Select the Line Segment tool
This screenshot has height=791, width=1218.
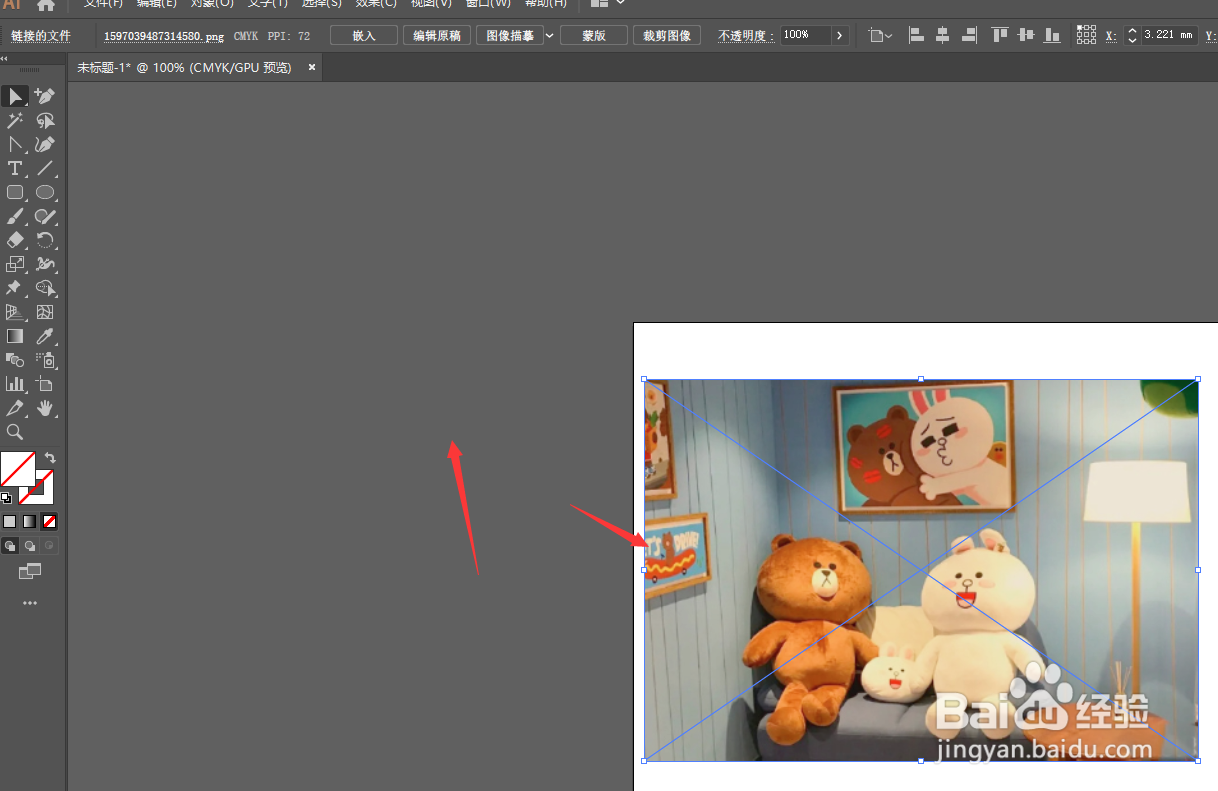point(45,168)
